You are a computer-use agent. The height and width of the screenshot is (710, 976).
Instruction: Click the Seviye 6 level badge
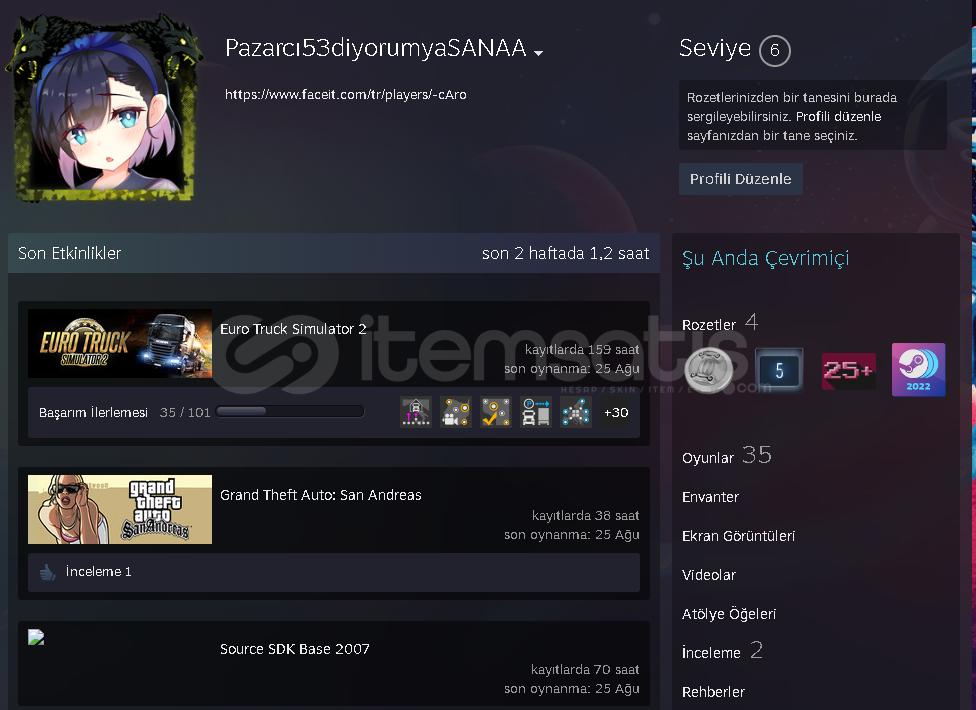click(774, 50)
